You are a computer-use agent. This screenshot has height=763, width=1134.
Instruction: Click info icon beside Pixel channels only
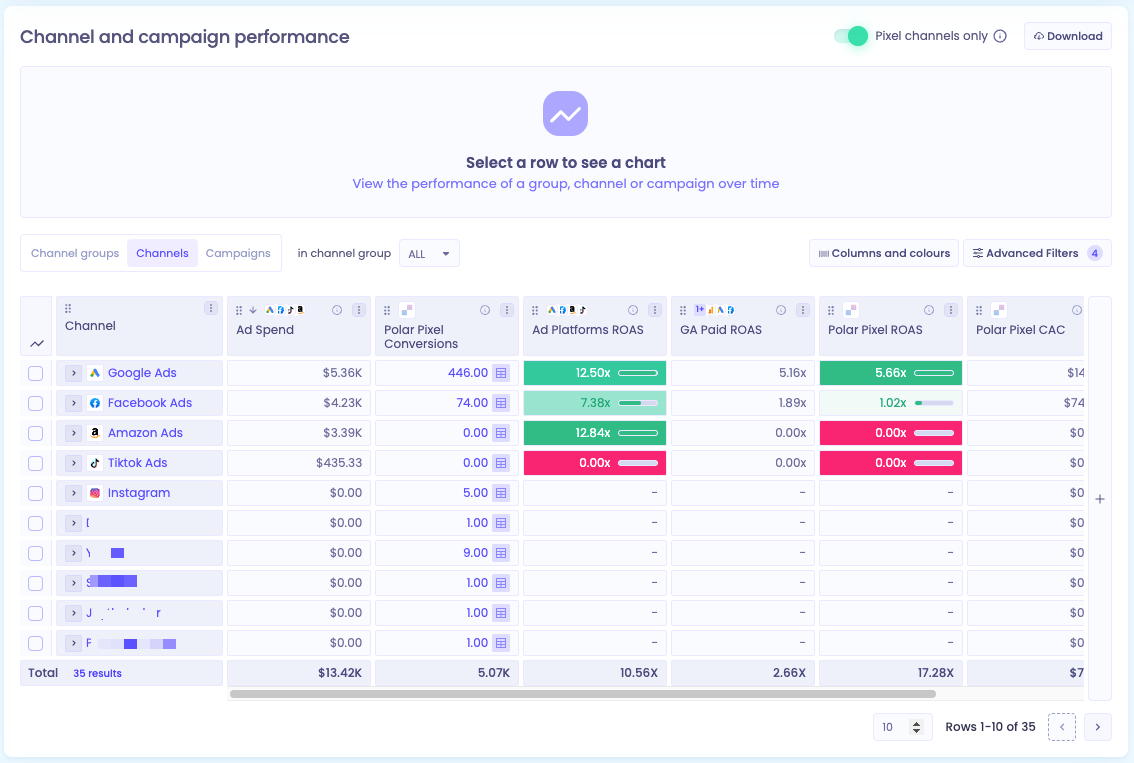tap(1000, 36)
